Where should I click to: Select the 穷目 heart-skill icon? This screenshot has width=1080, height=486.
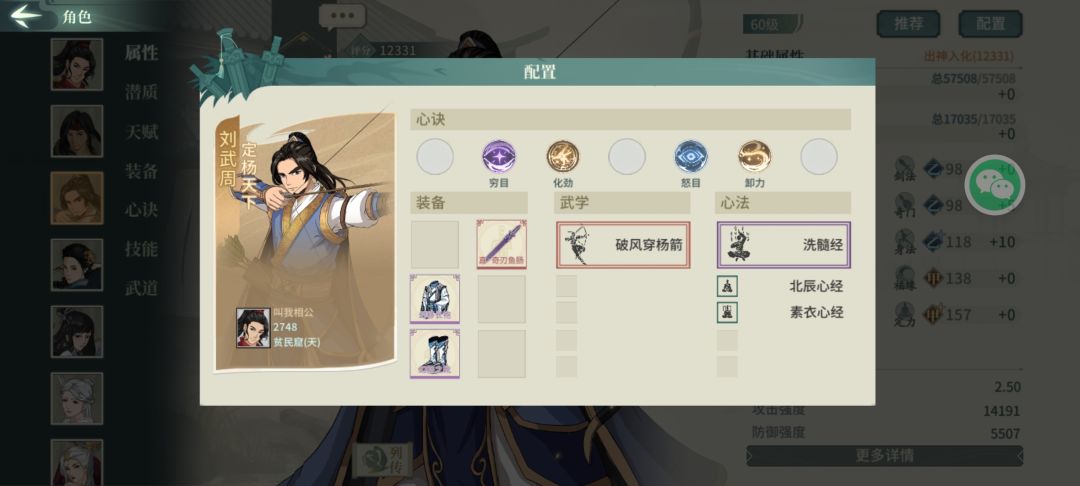pyautogui.click(x=499, y=156)
